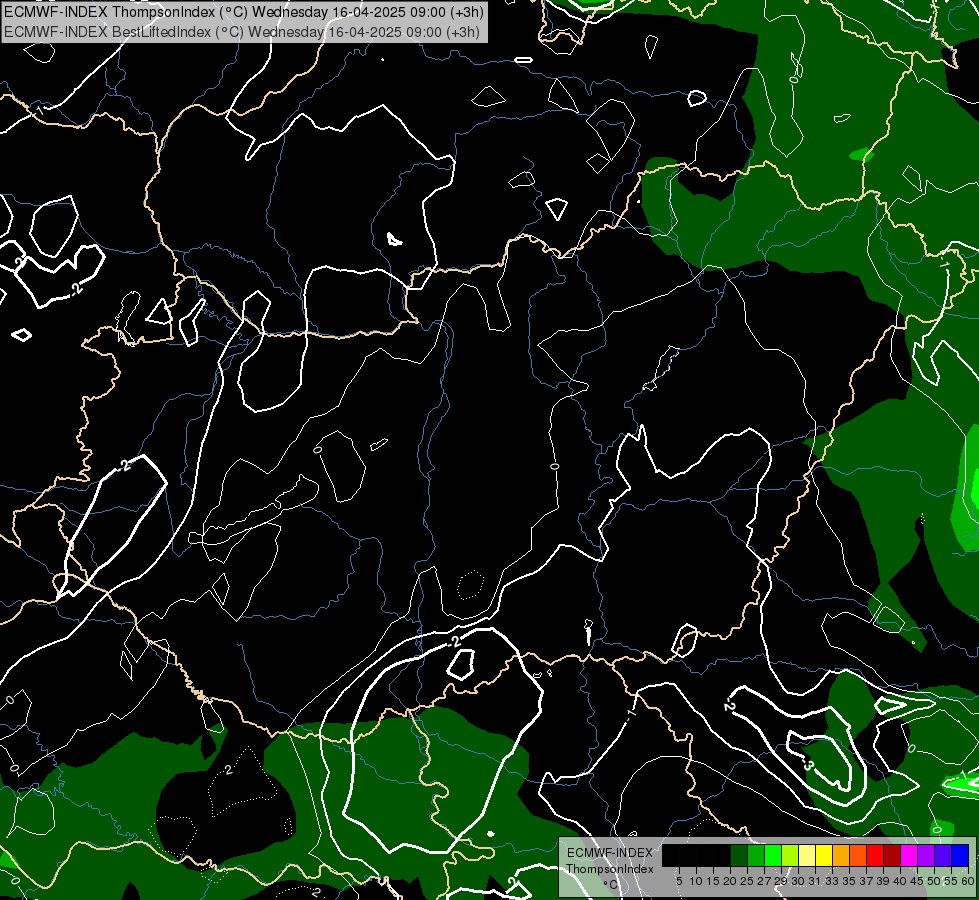Image resolution: width=979 pixels, height=900 pixels.
Task: Click the legend tick value '20'
Action: coord(730,881)
